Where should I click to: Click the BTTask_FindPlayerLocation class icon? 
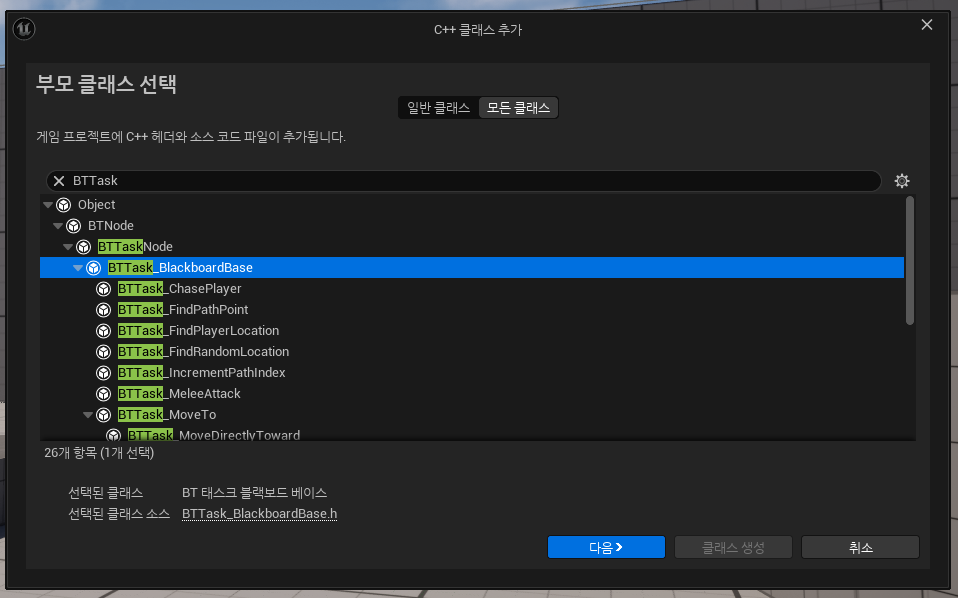pyautogui.click(x=104, y=330)
